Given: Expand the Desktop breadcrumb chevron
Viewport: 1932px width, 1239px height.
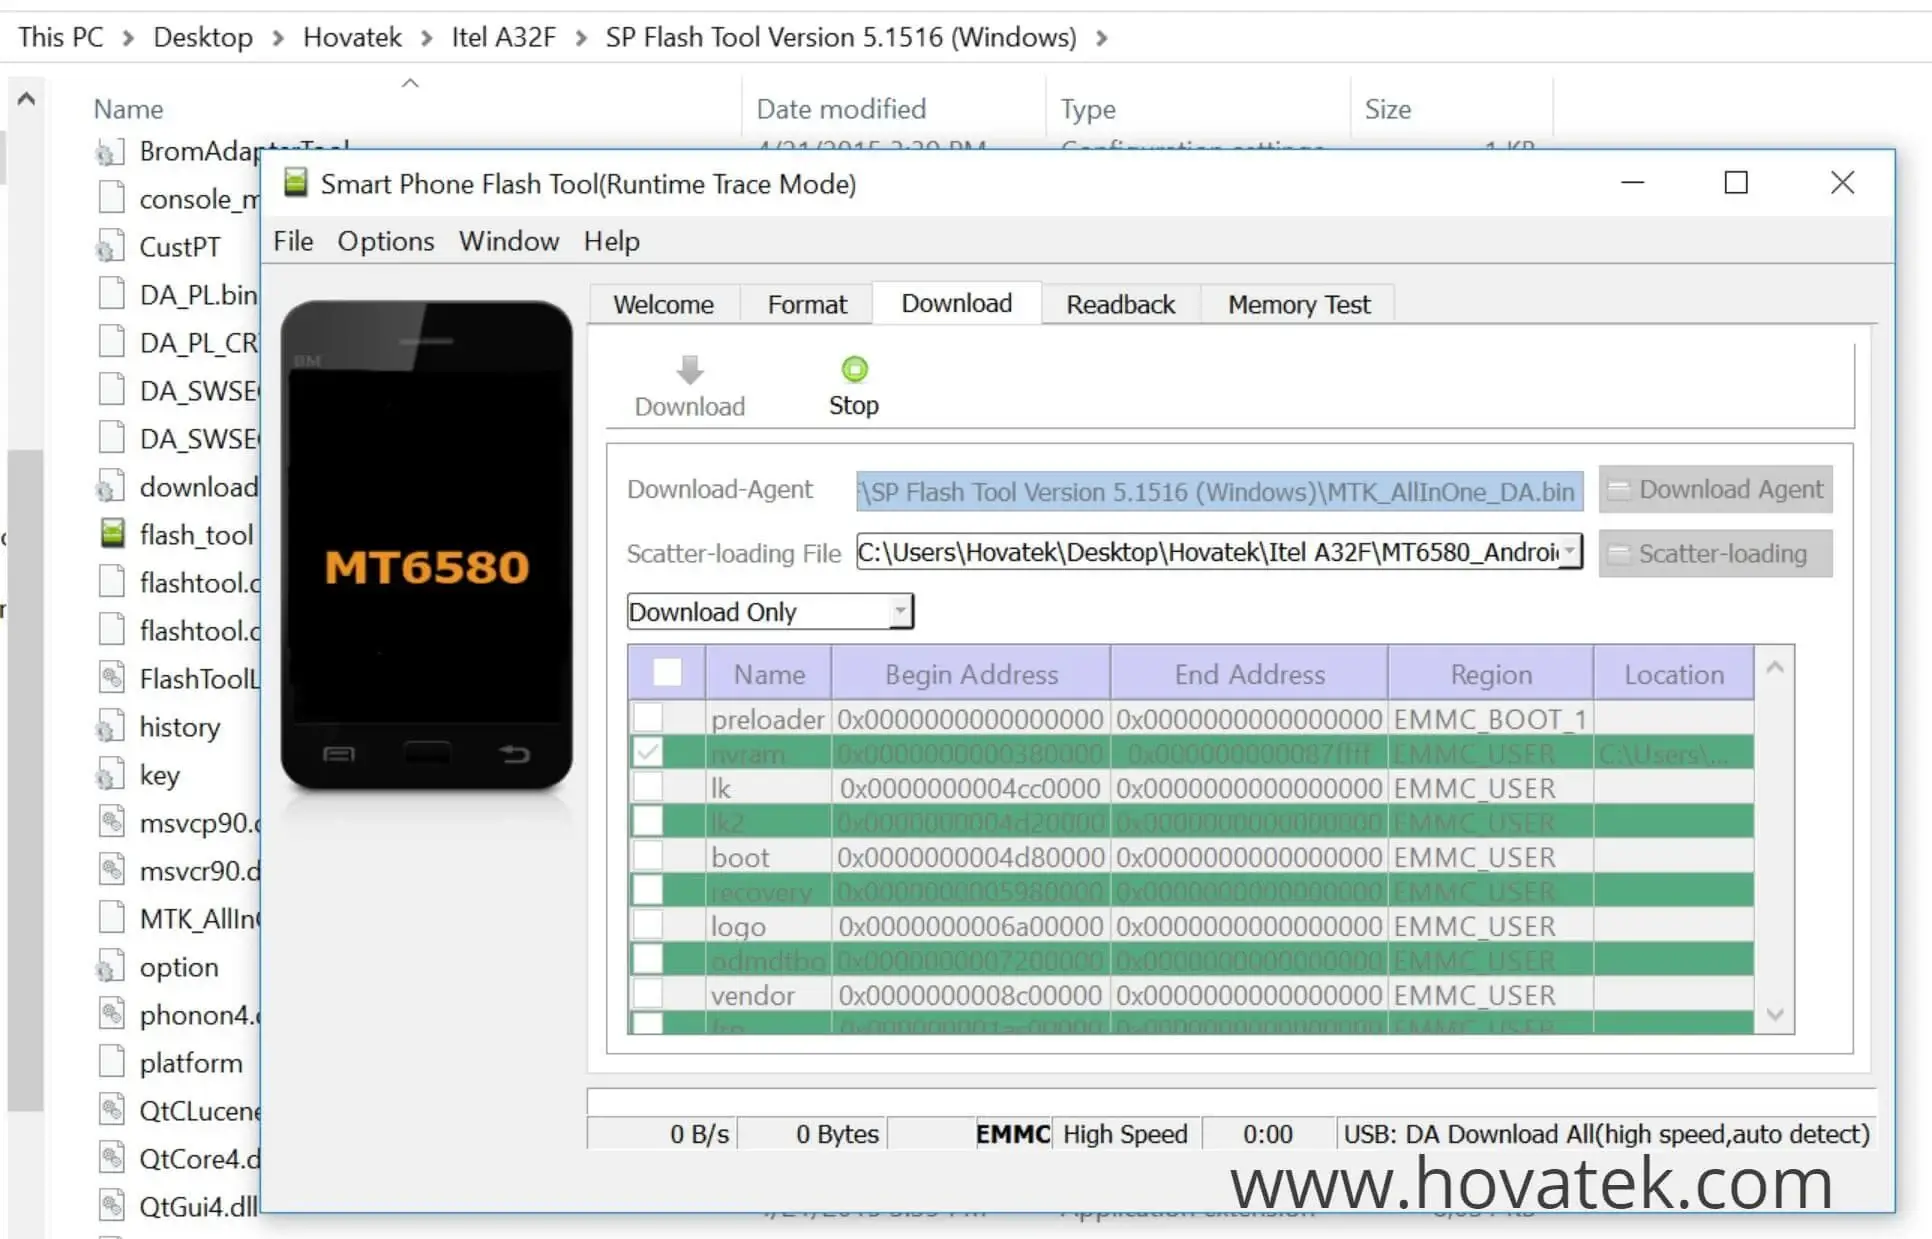Looking at the screenshot, I should [276, 37].
